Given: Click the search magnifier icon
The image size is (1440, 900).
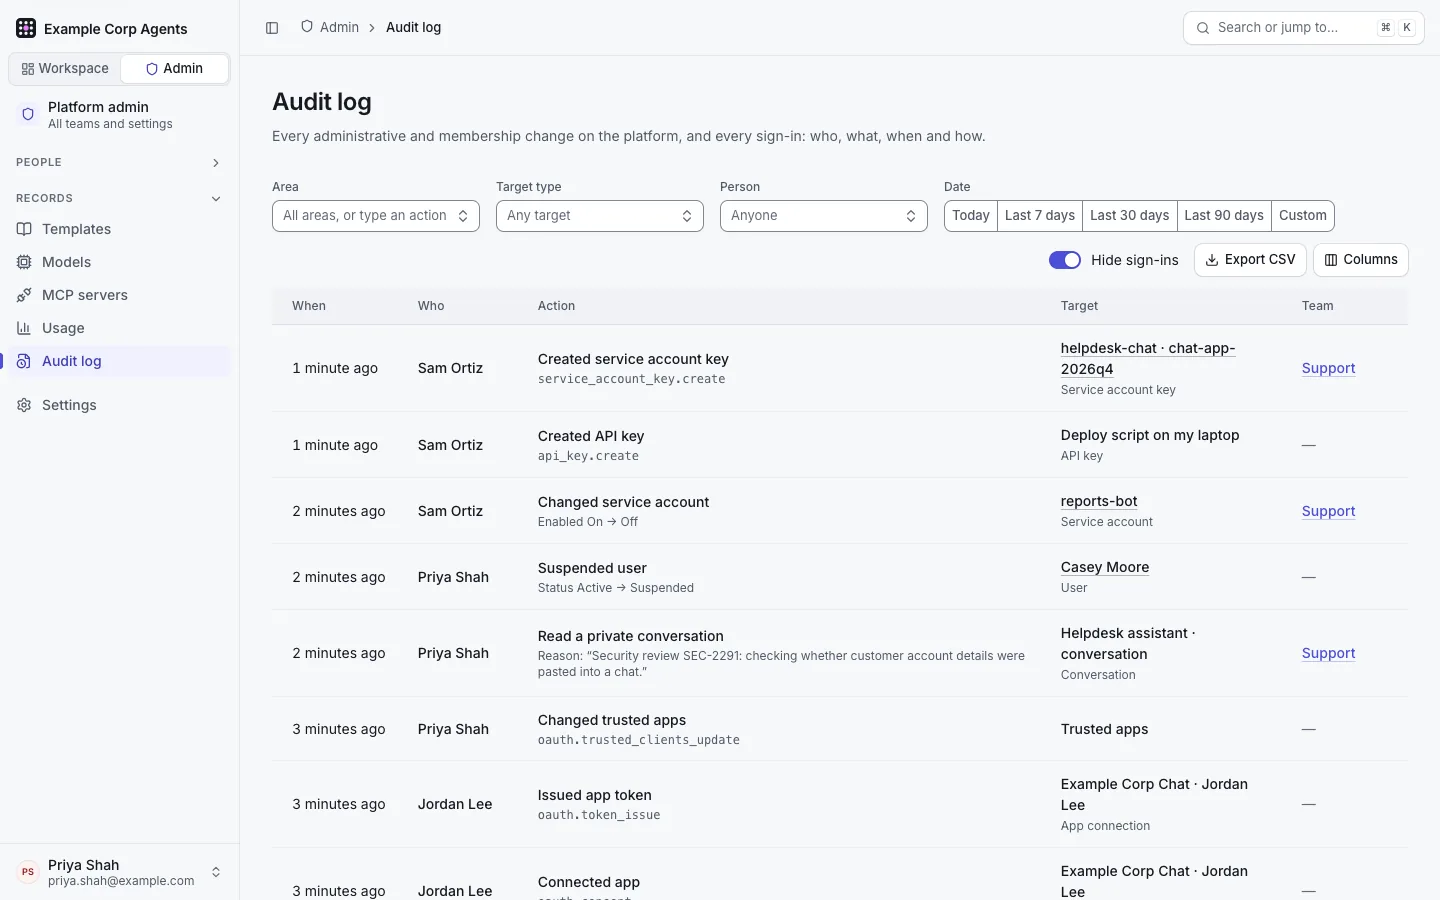Looking at the screenshot, I should (1203, 28).
